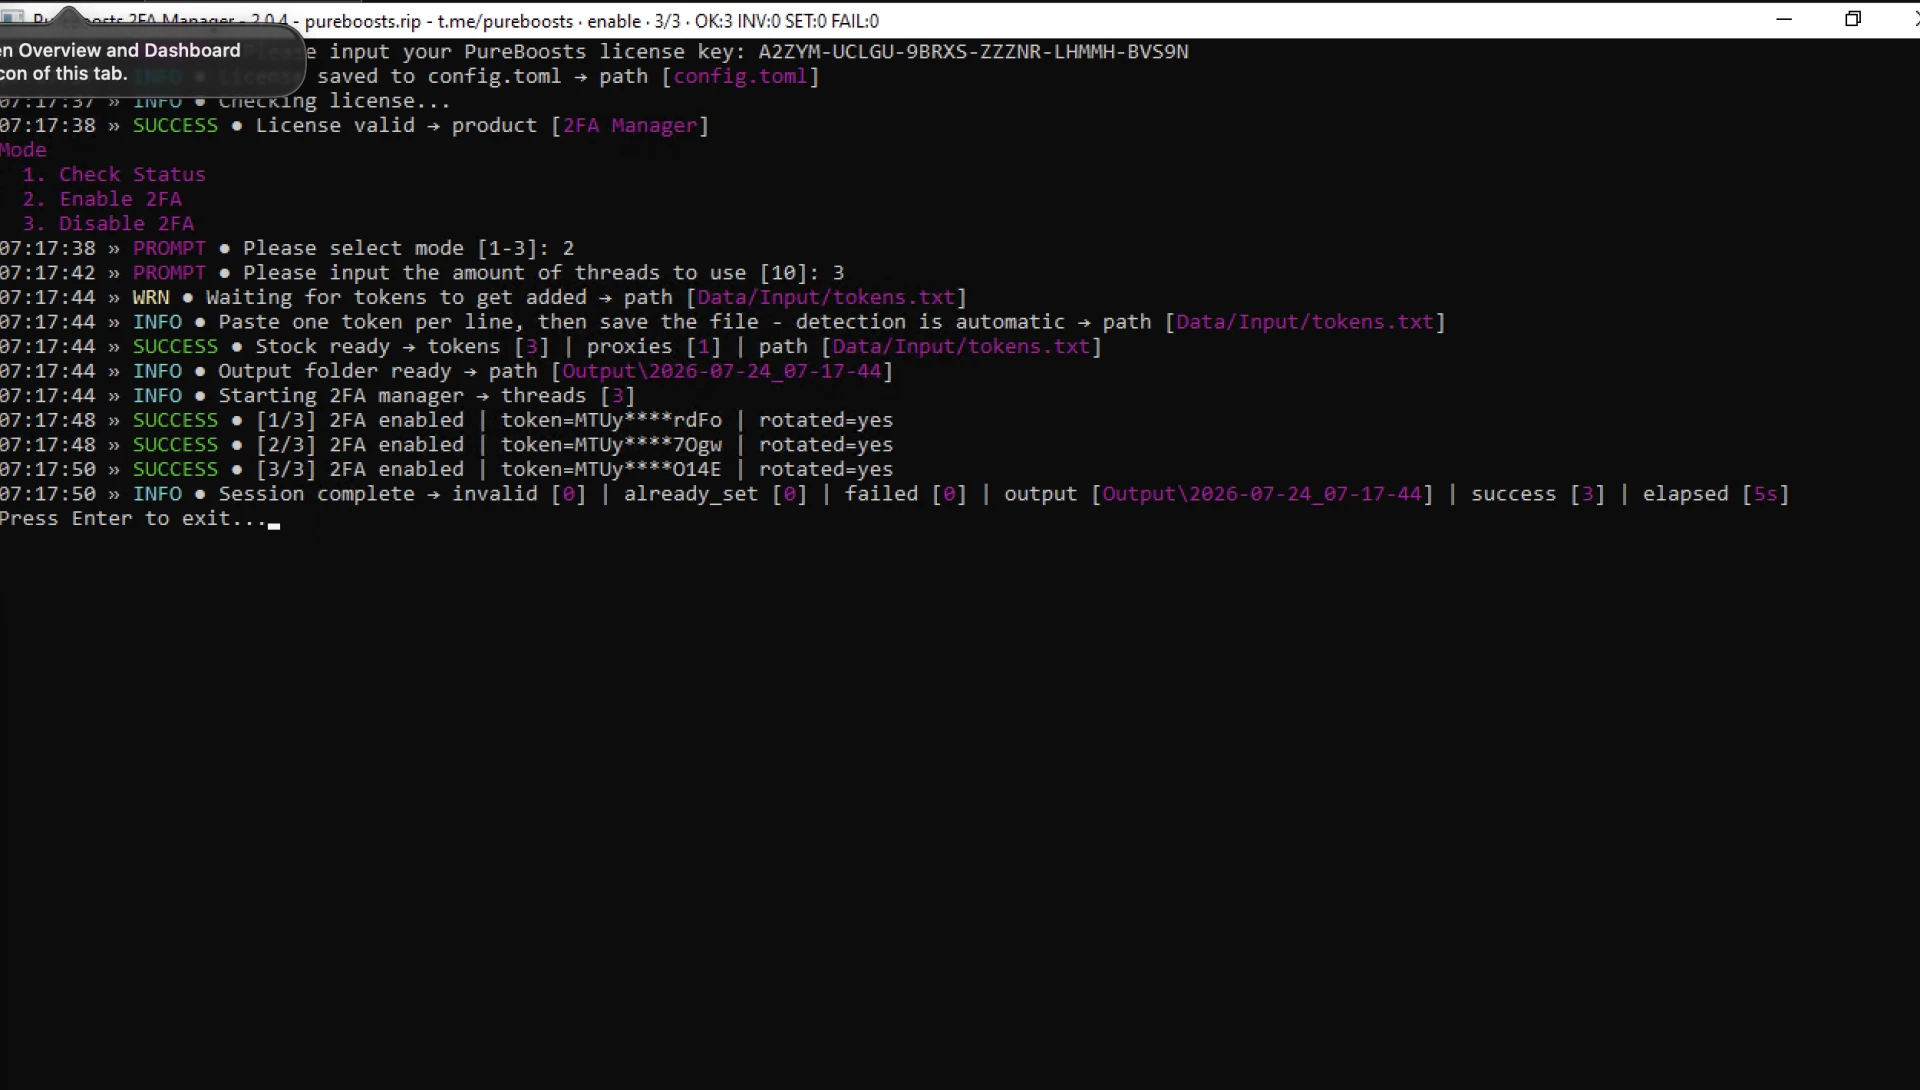Click the console app icon in title bar
Screen dimensions: 1920x1090
click(x=12, y=18)
